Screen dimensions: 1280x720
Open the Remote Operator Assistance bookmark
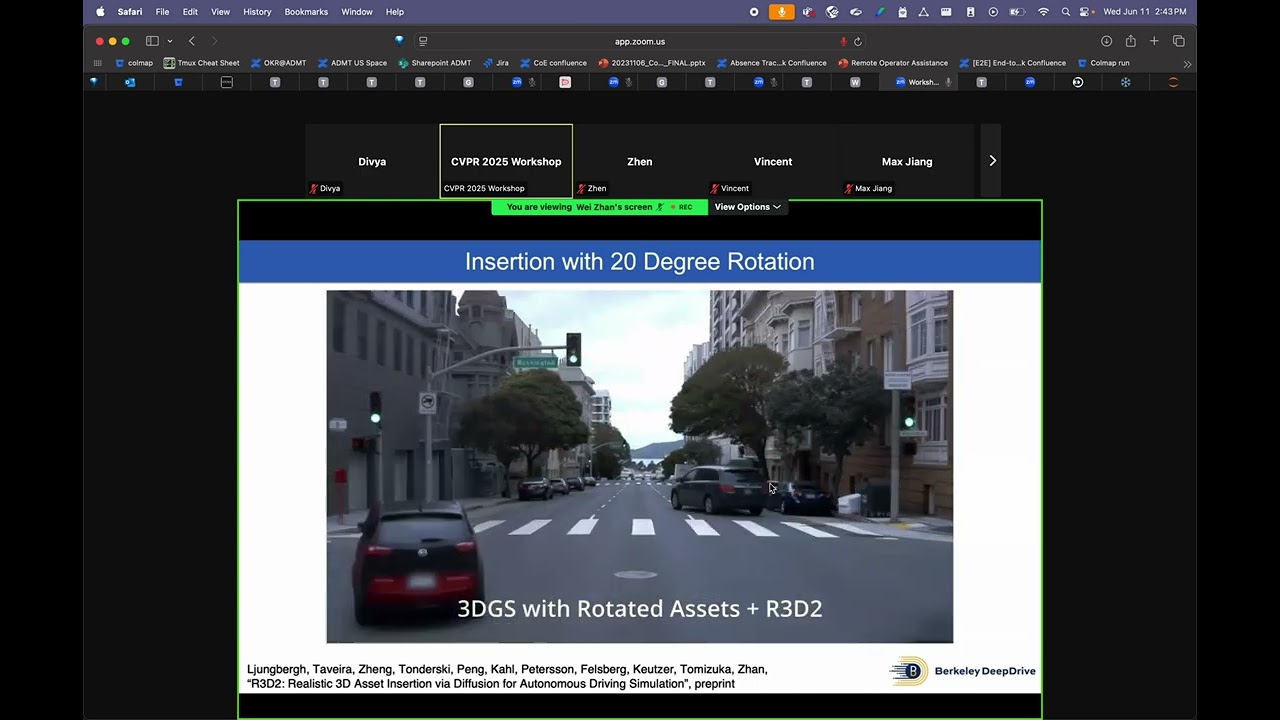coord(893,63)
